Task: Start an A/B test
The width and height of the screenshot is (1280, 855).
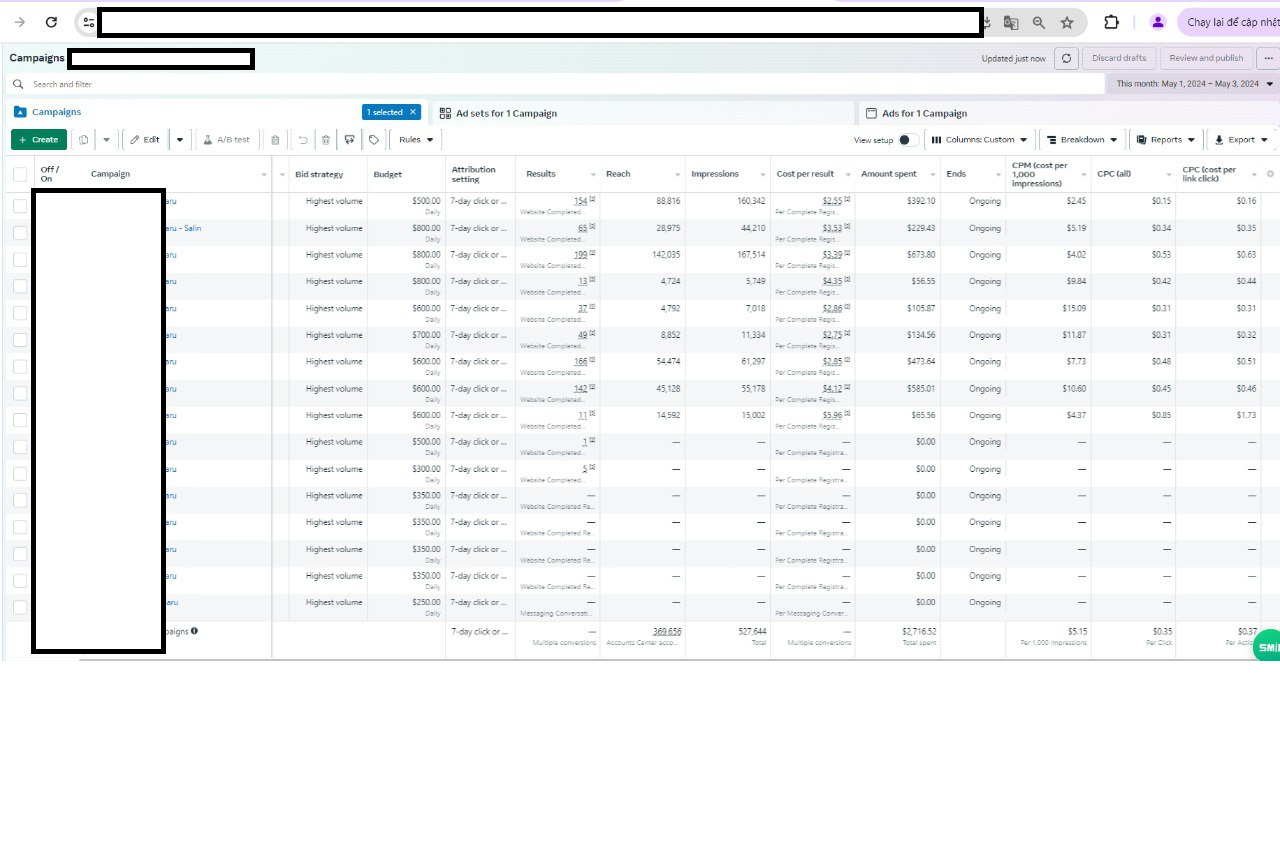Action: pos(226,140)
